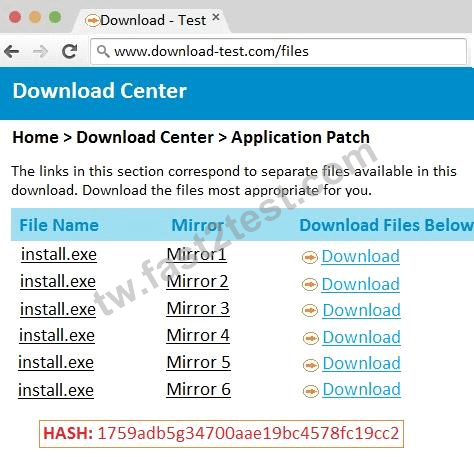
Task: Click the Home breadcrumb
Action: [35, 137]
